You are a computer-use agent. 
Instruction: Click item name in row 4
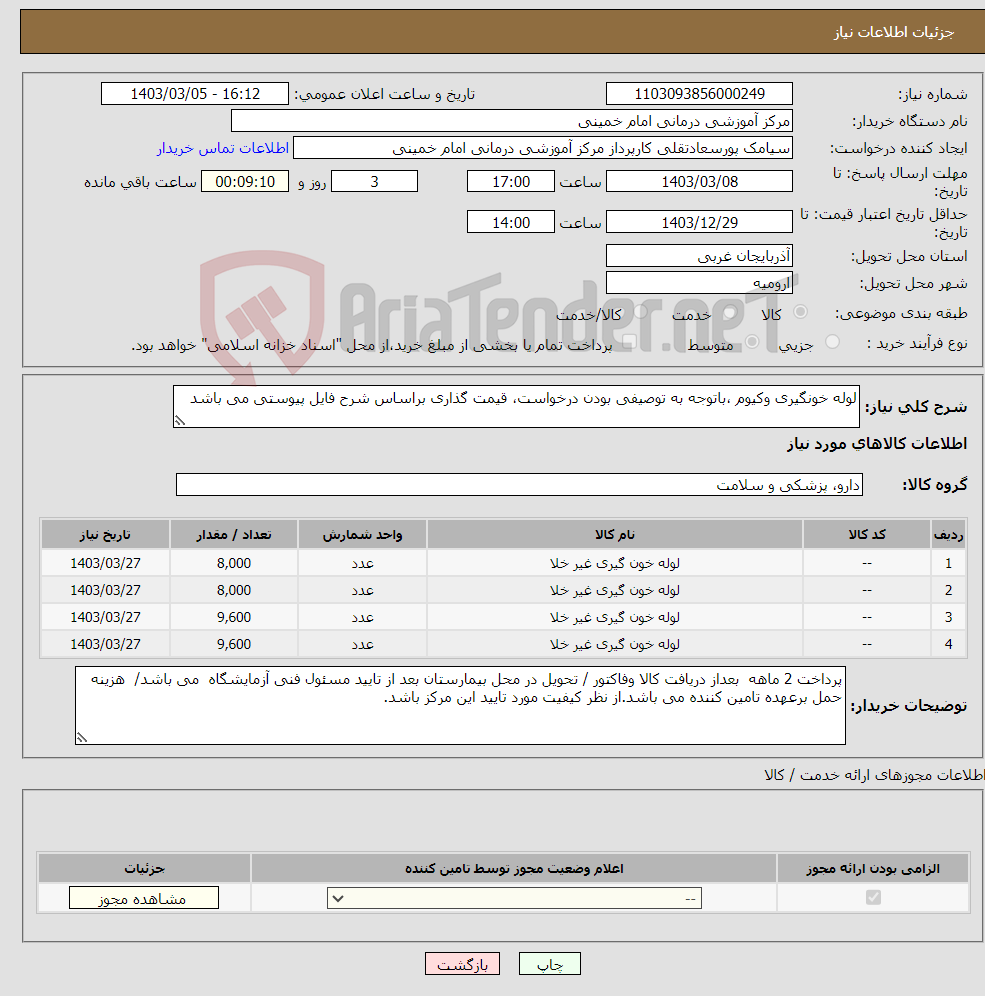coord(615,644)
